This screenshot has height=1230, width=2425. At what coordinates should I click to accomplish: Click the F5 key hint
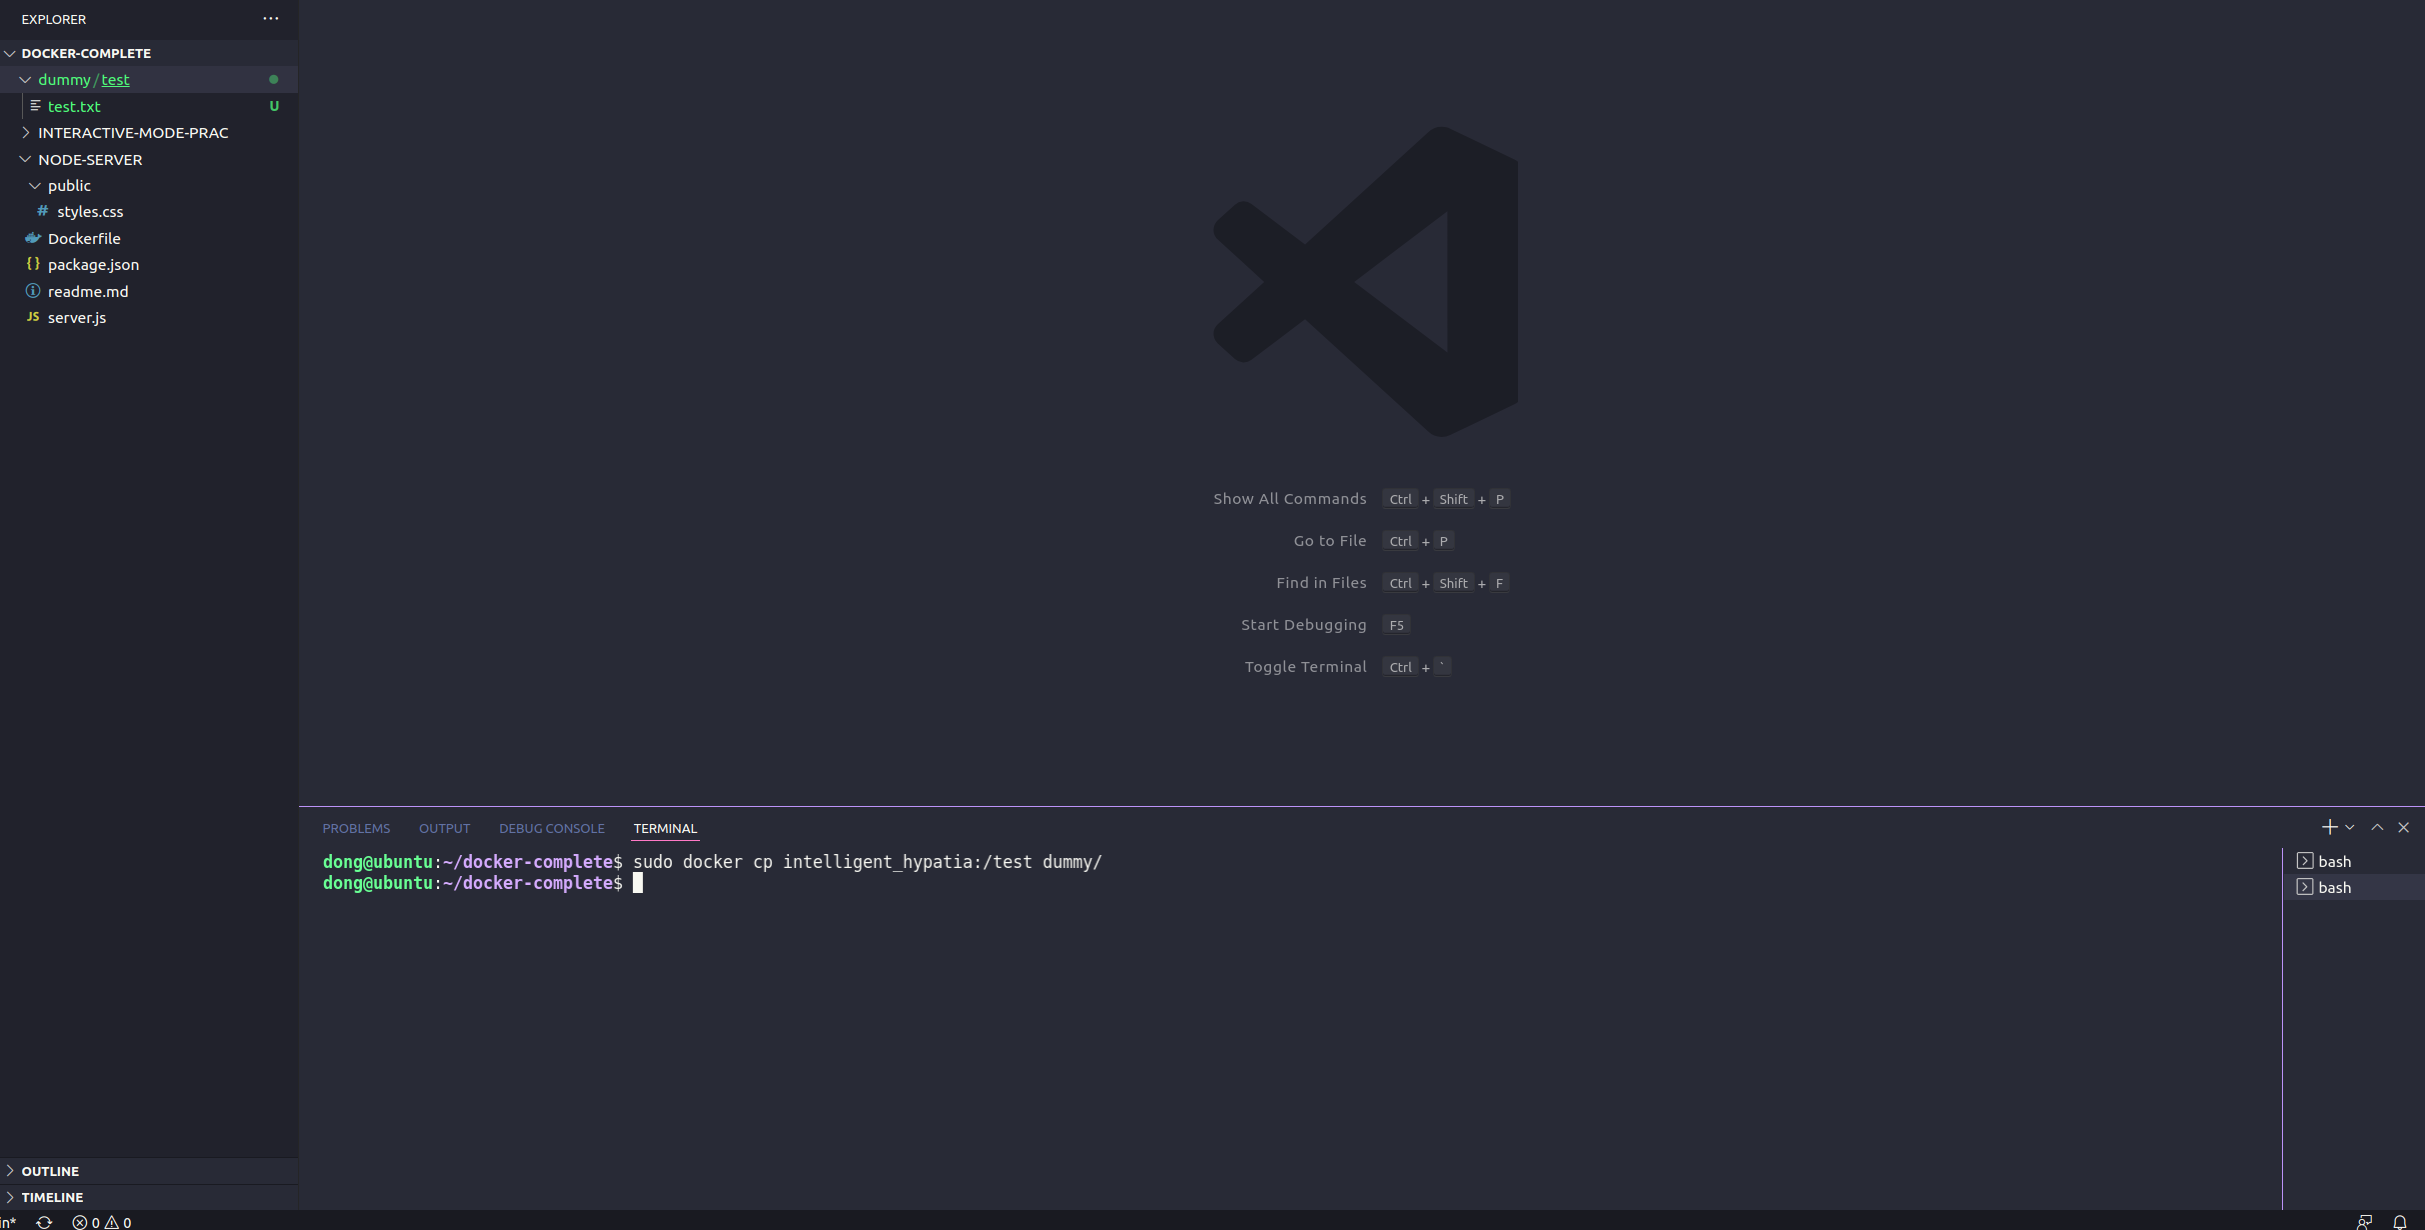[x=1396, y=625]
